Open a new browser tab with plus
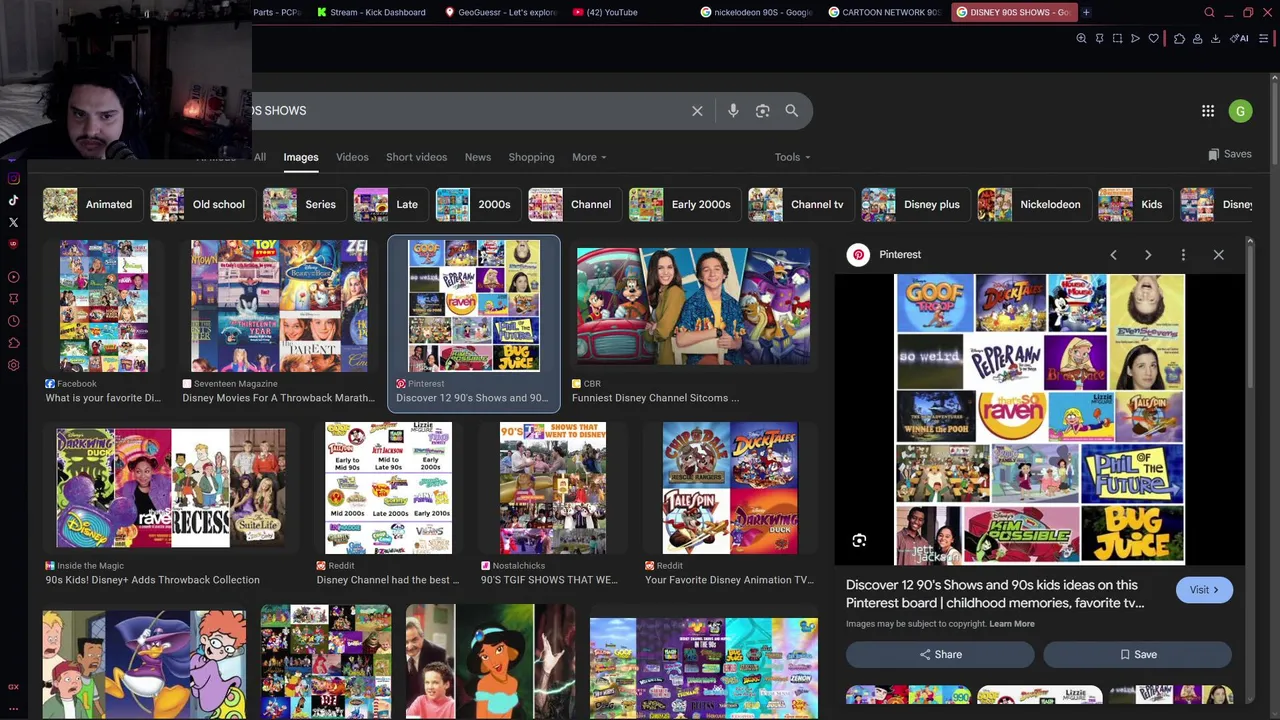 pyautogui.click(x=1086, y=12)
